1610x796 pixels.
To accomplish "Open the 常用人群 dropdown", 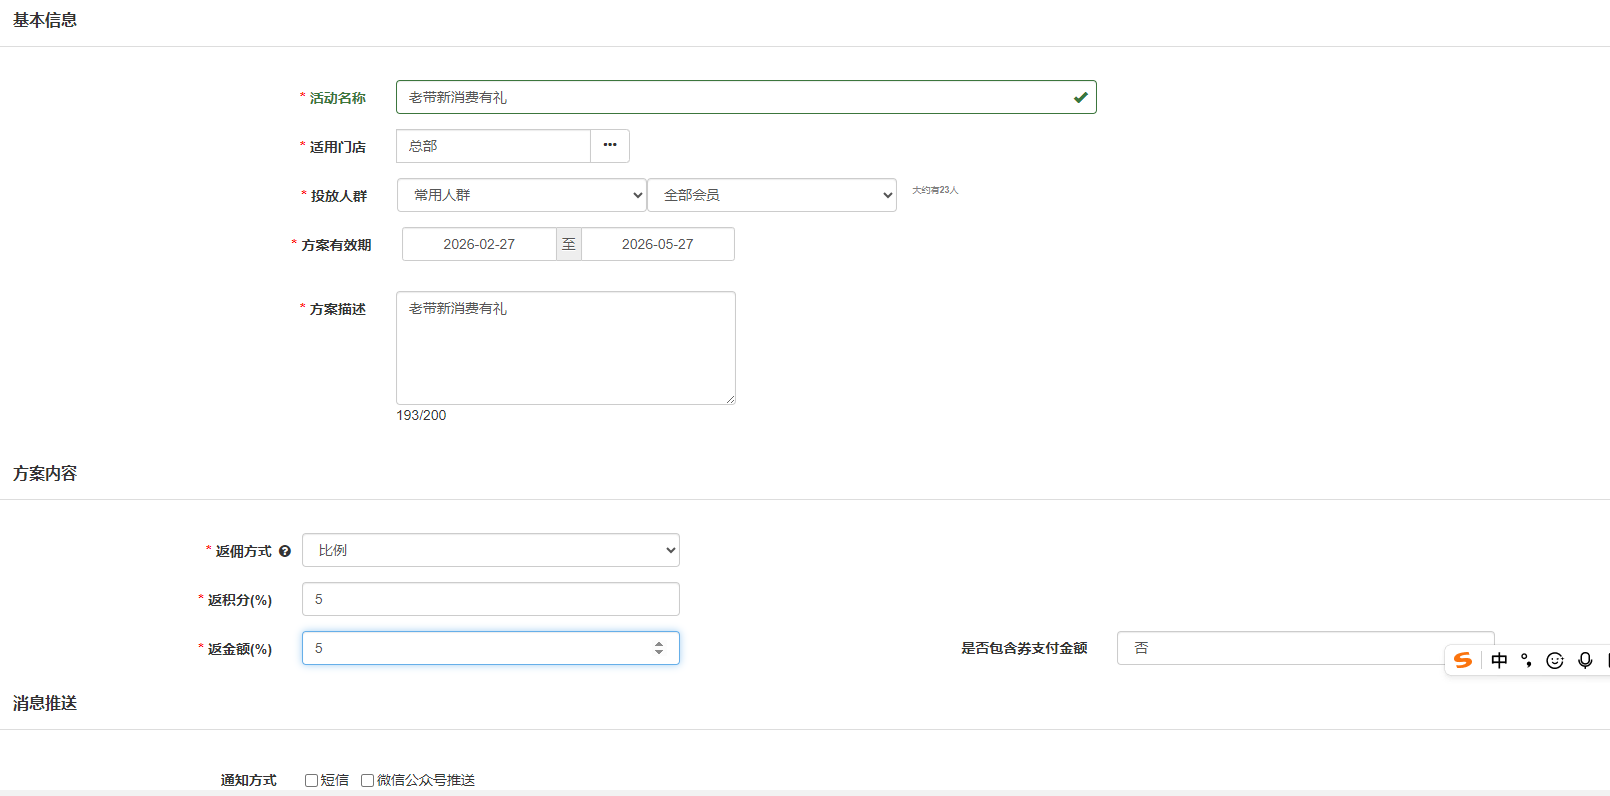I will point(521,195).
